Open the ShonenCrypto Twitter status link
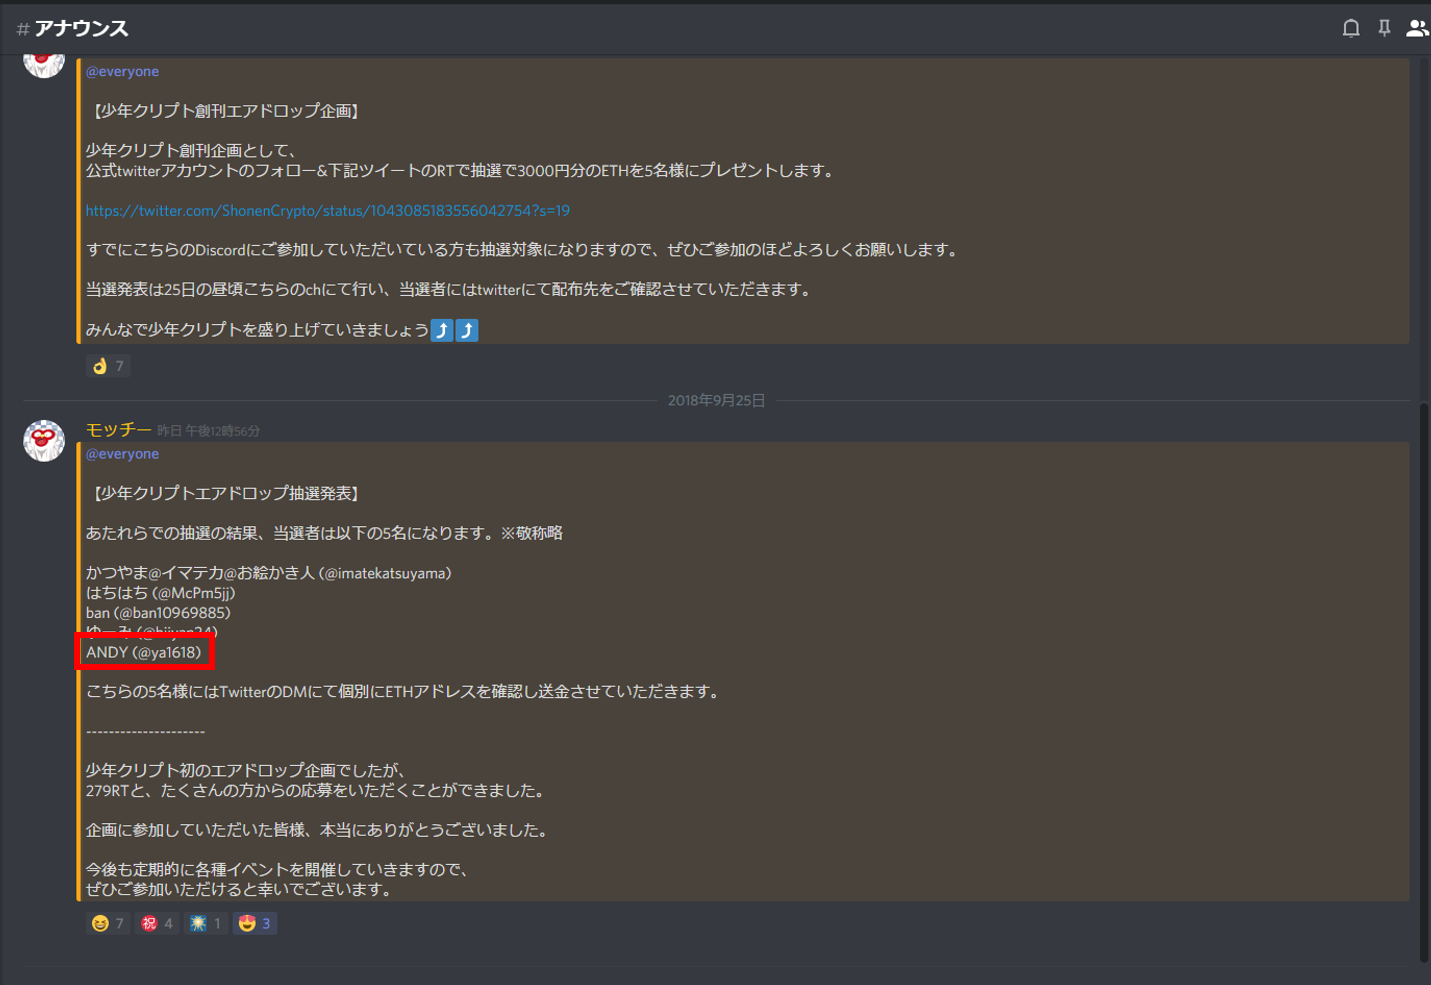 [x=327, y=211]
